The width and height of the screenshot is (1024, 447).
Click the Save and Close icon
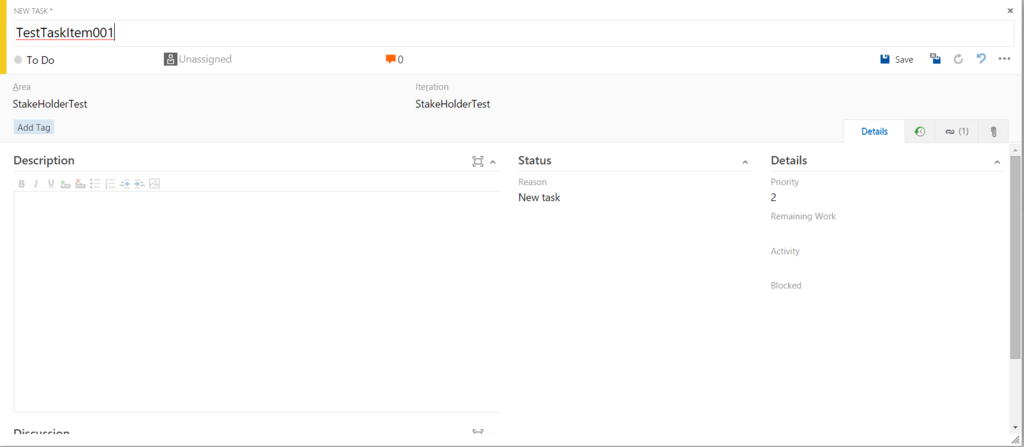[936, 59]
